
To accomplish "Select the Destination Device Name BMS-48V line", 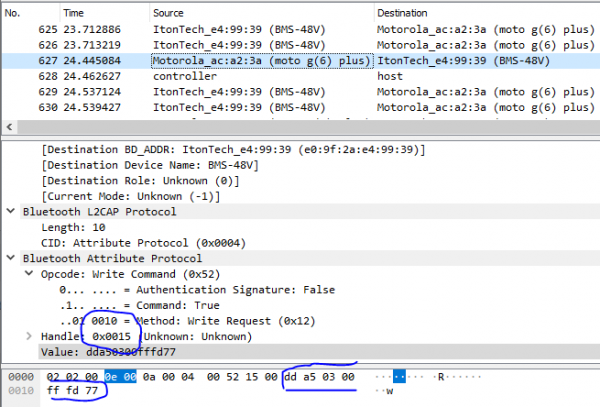I will click(x=150, y=165).
